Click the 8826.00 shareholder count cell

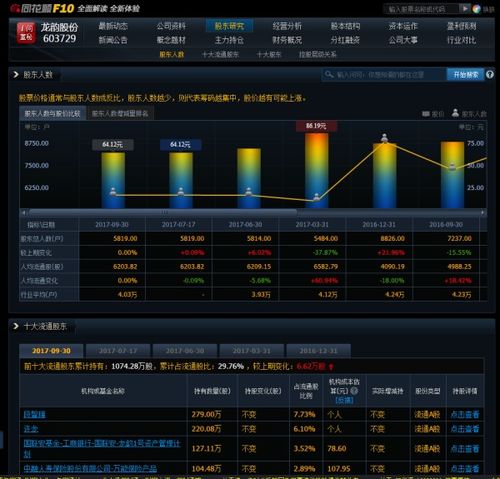point(393,238)
